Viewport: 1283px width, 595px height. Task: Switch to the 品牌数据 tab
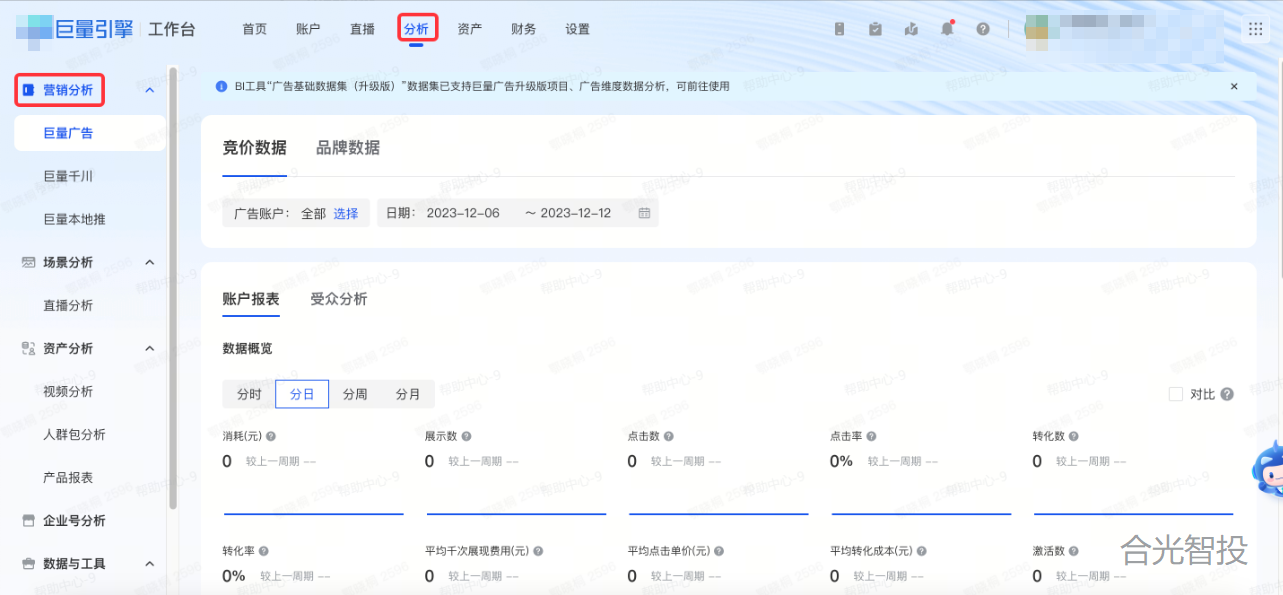[348, 147]
